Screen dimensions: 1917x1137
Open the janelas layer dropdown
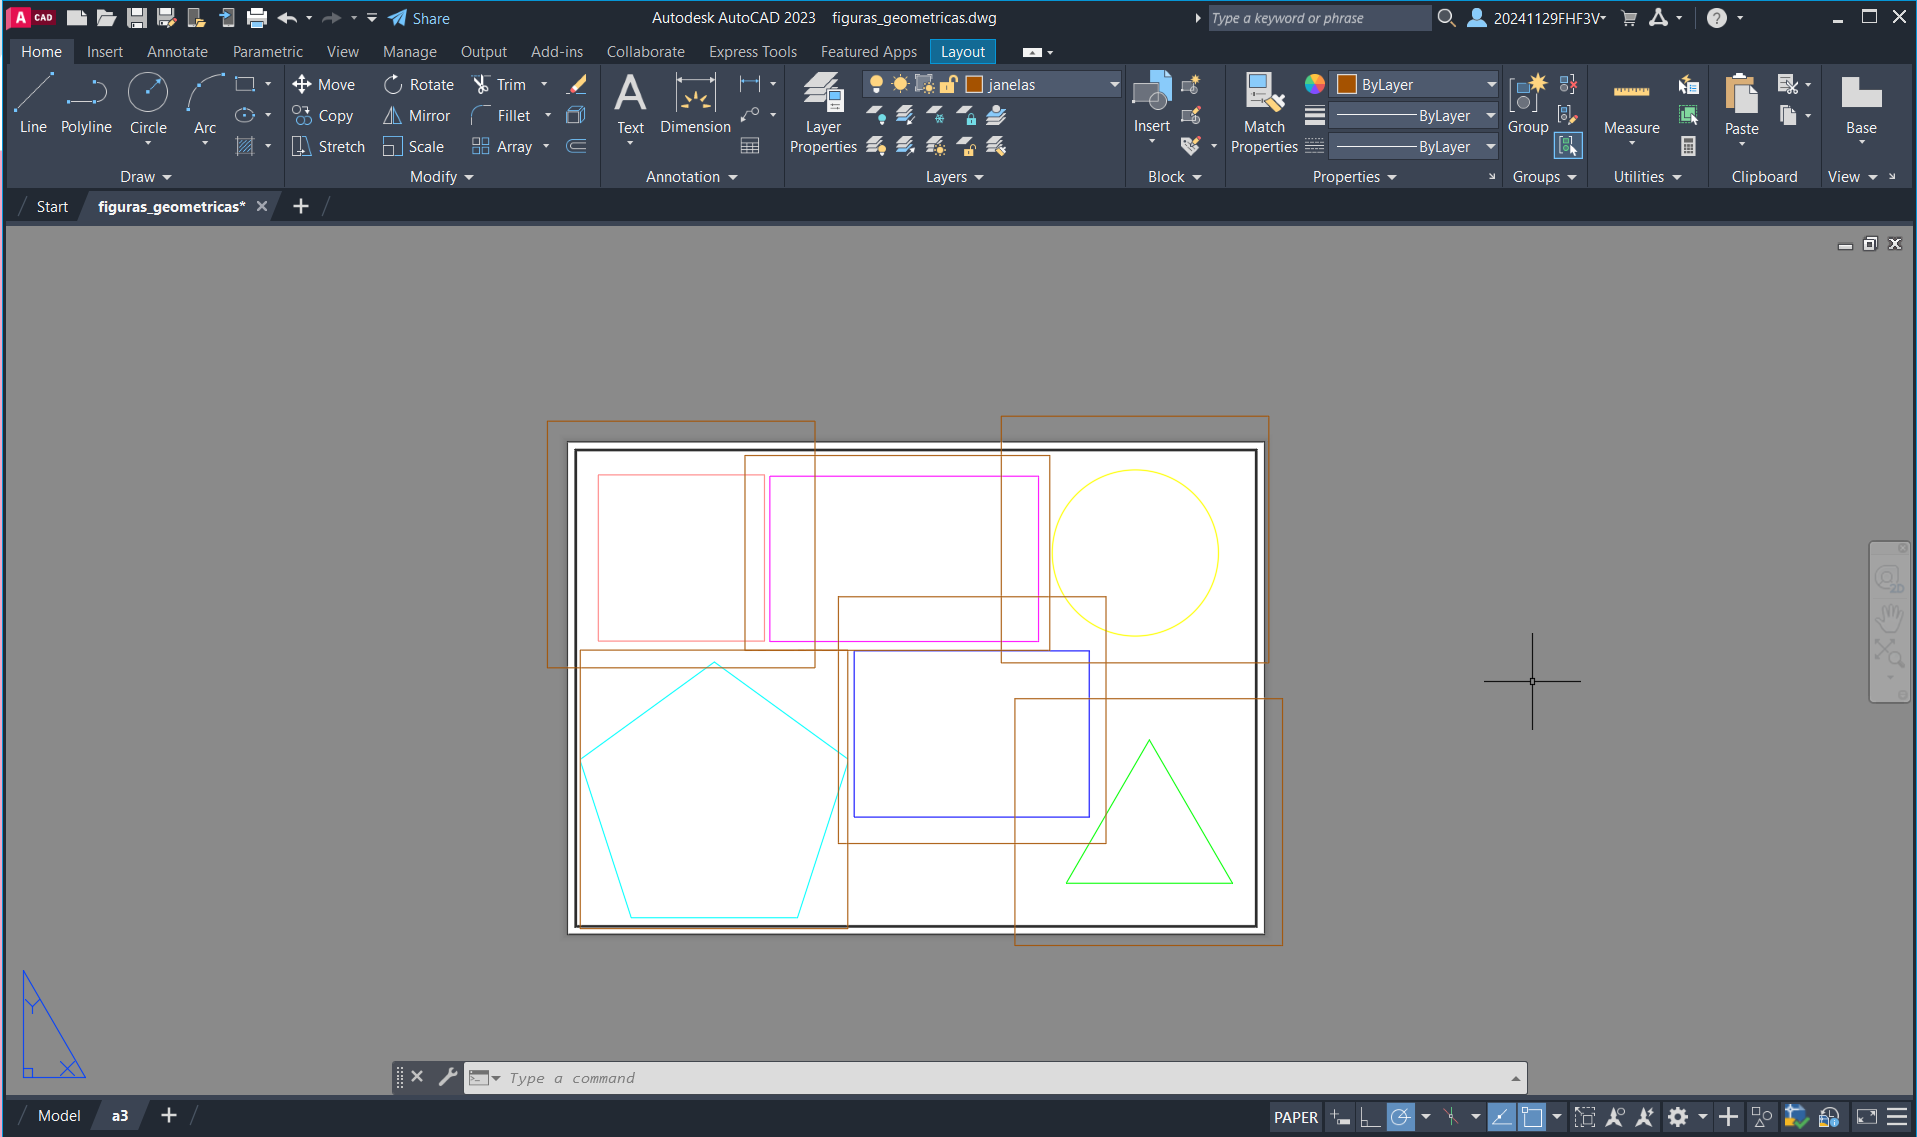click(x=1114, y=85)
